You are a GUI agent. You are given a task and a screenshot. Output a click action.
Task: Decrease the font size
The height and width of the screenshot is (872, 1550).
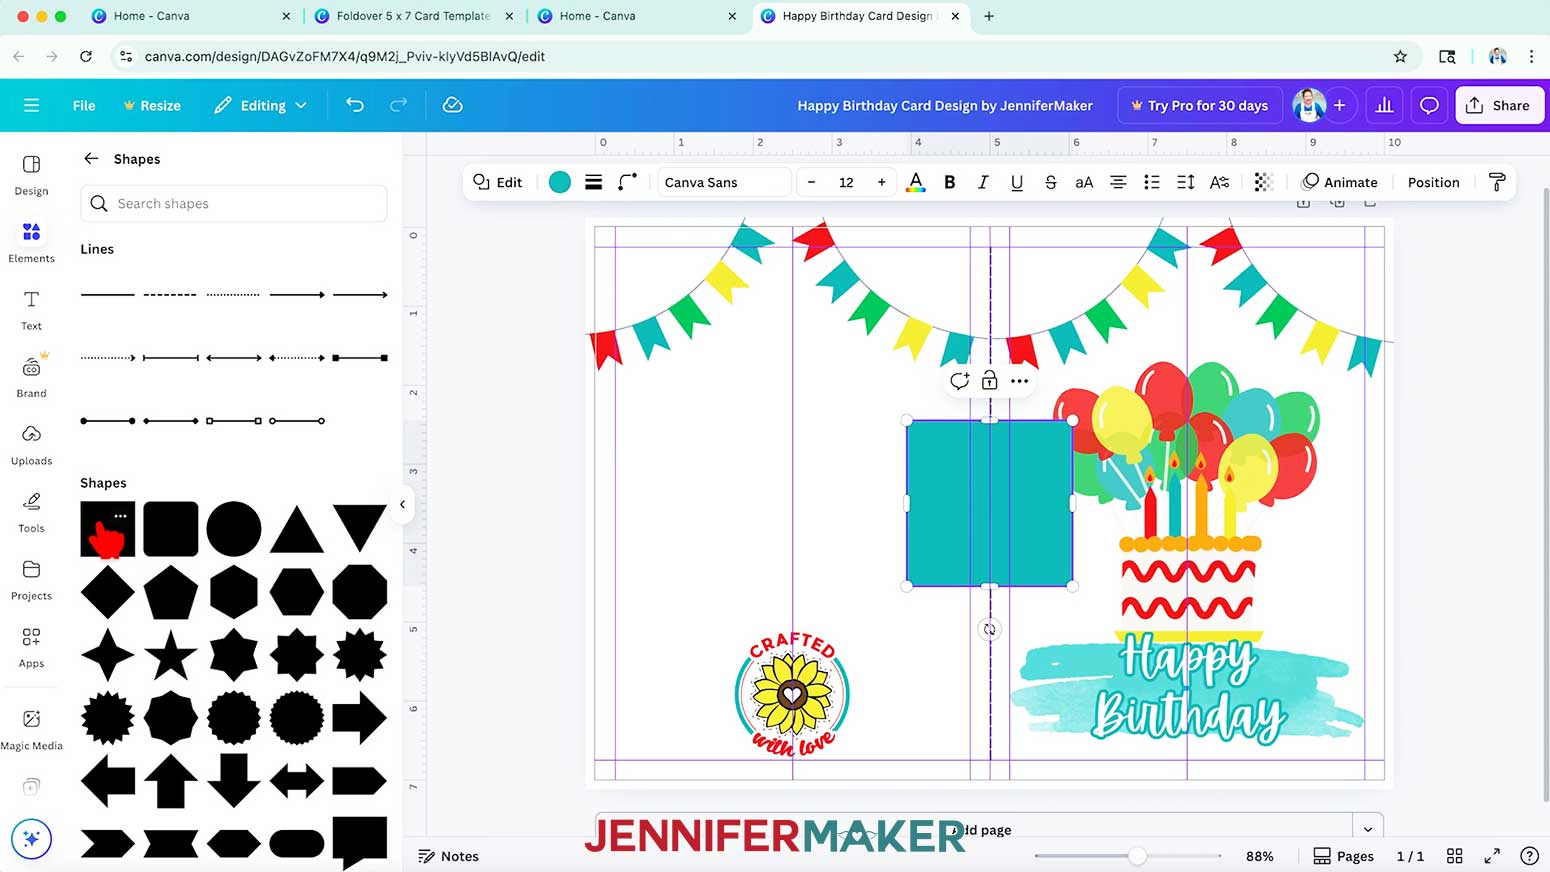click(811, 182)
